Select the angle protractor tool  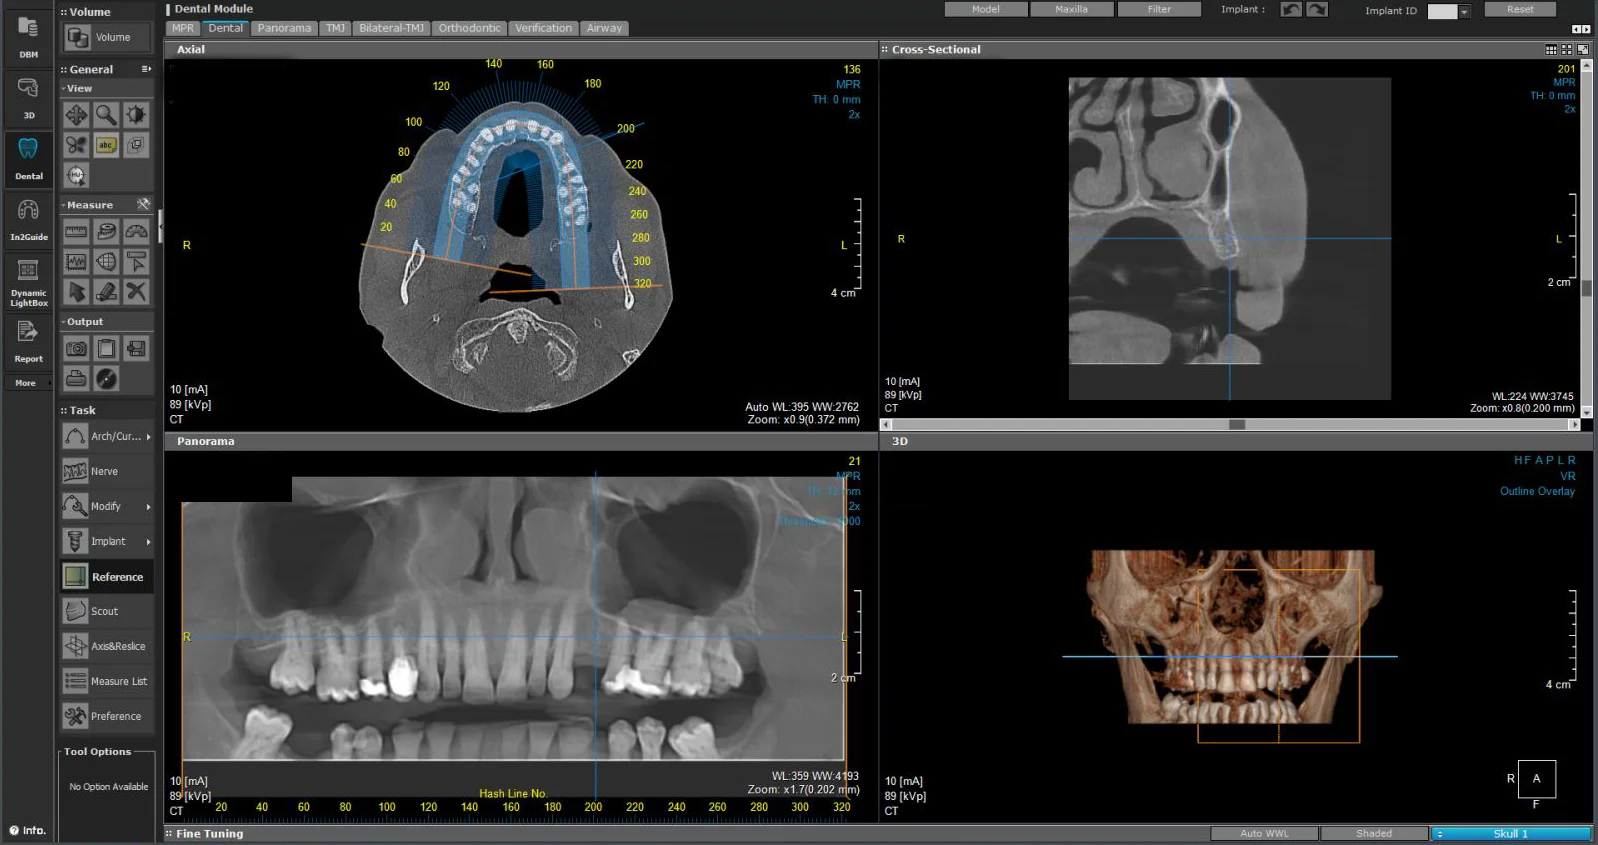tap(136, 232)
